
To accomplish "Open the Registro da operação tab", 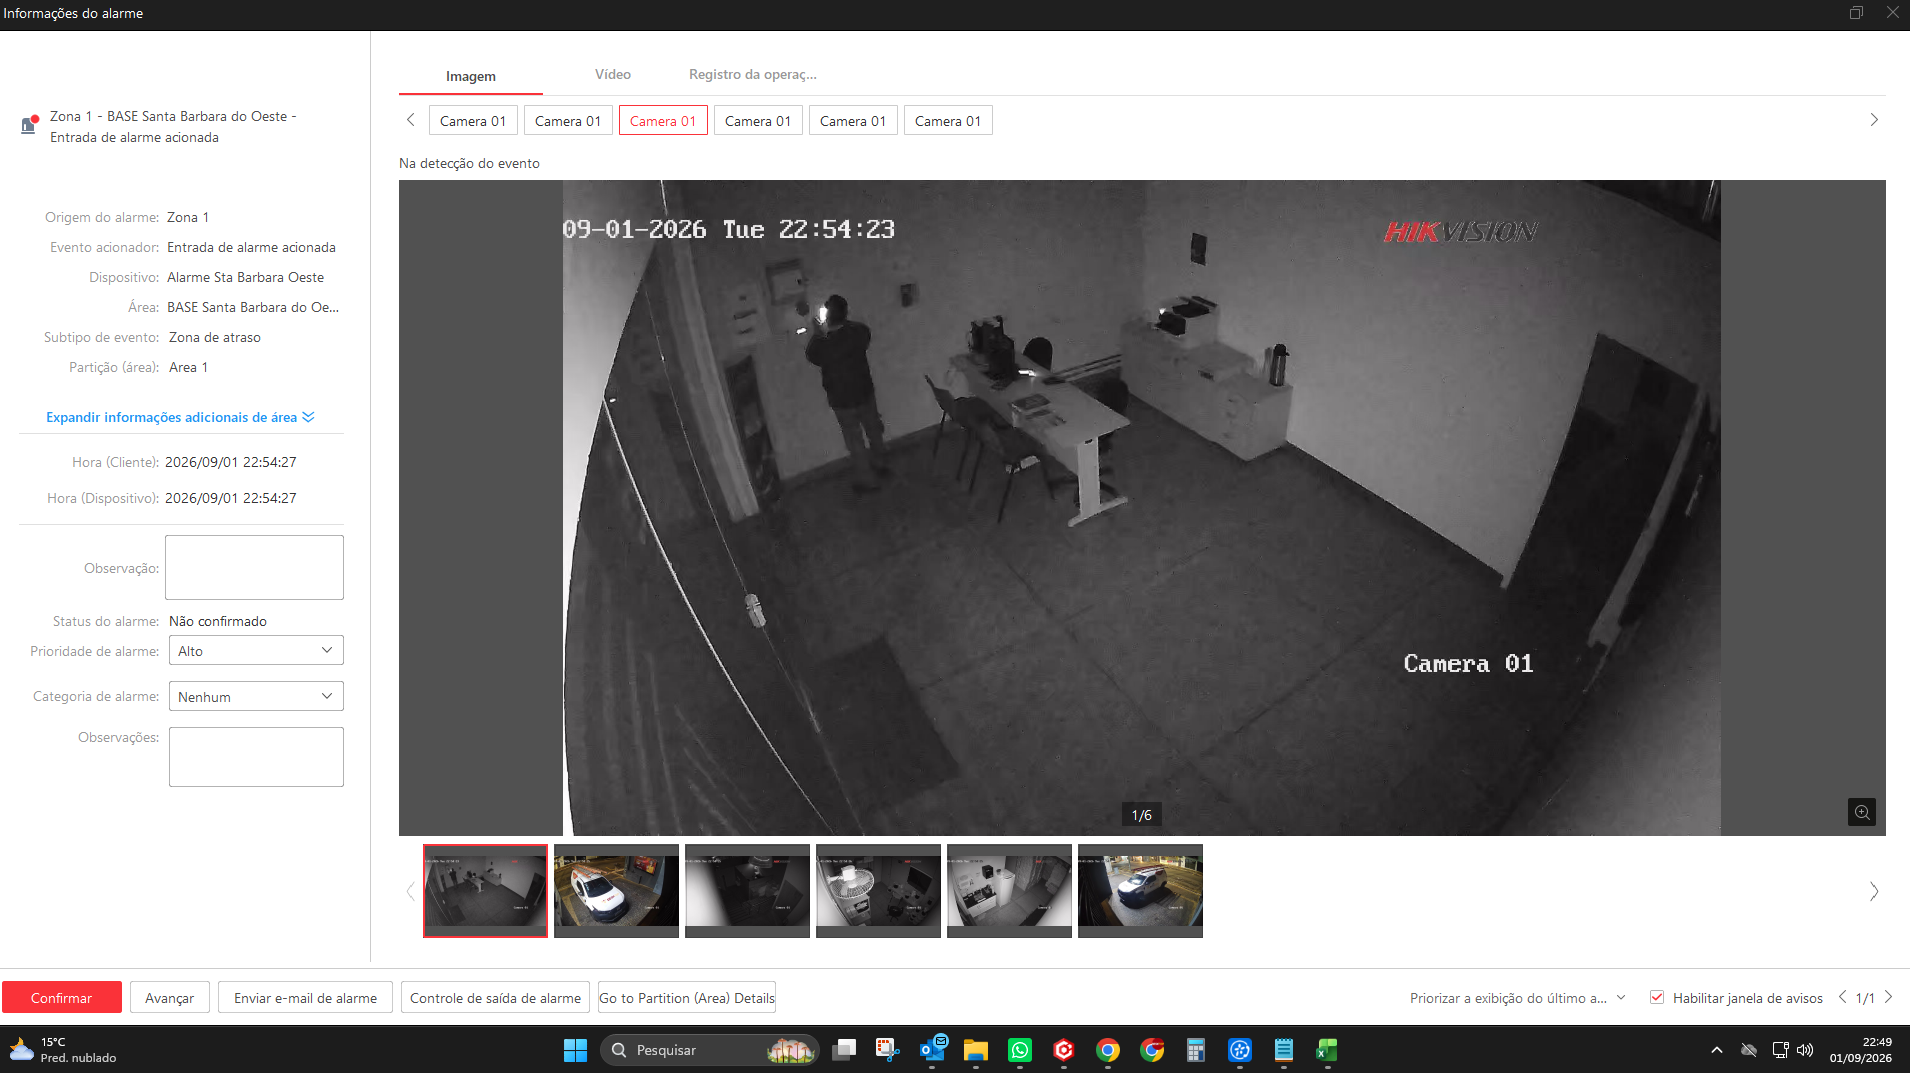I will pyautogui.click(x=753, y=74).
